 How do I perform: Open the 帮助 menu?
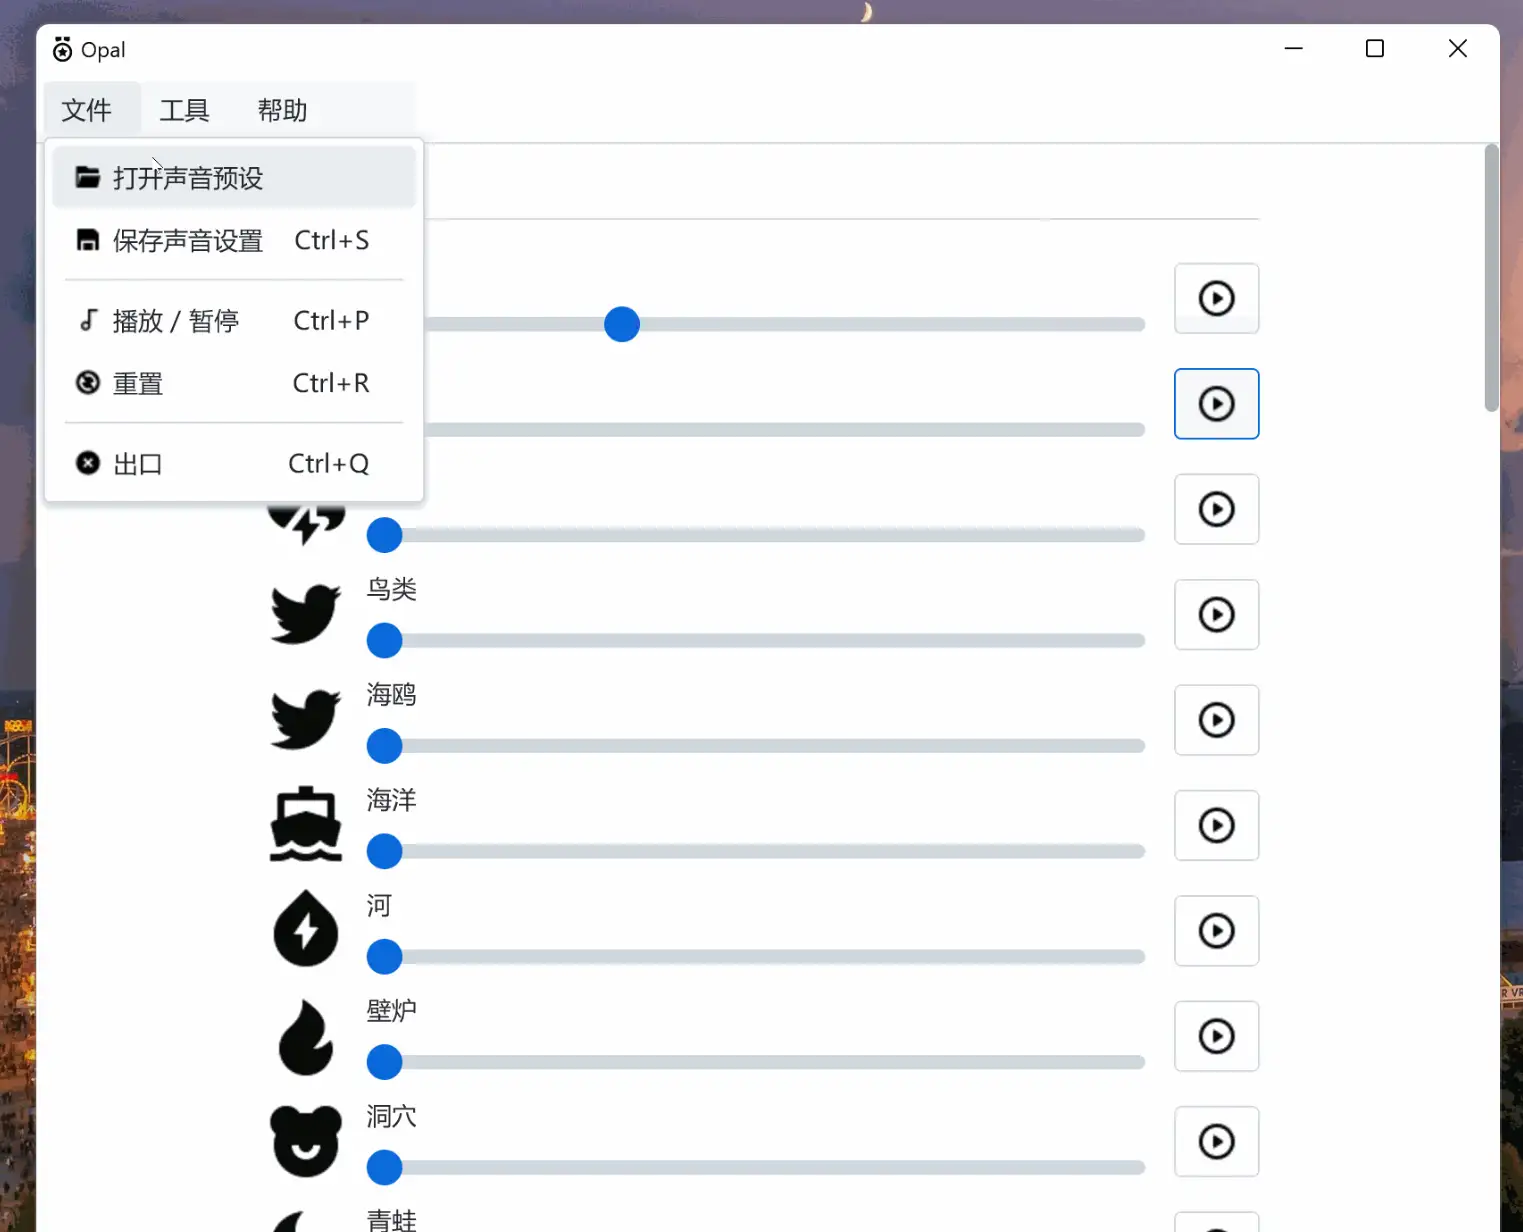pos(282,110)
